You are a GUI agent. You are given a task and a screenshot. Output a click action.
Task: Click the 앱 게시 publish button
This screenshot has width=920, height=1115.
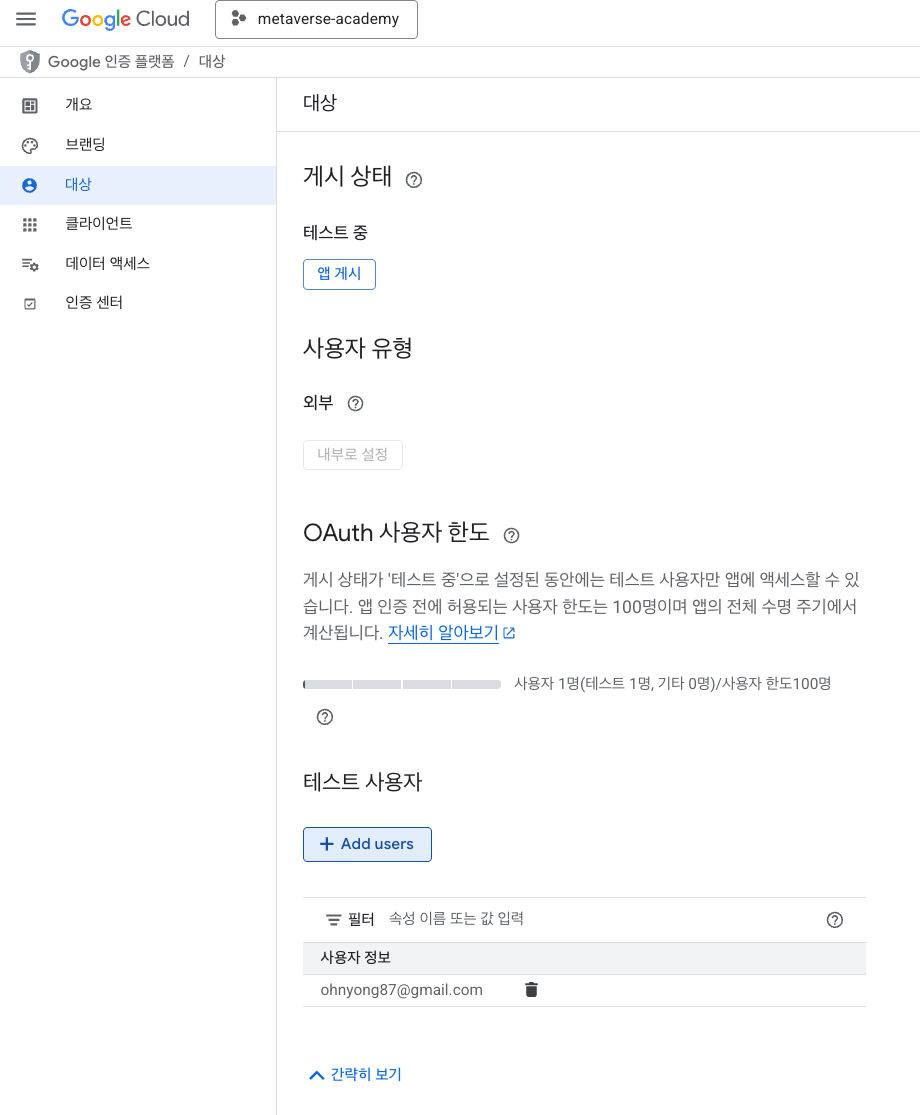[x=339, y=274]
